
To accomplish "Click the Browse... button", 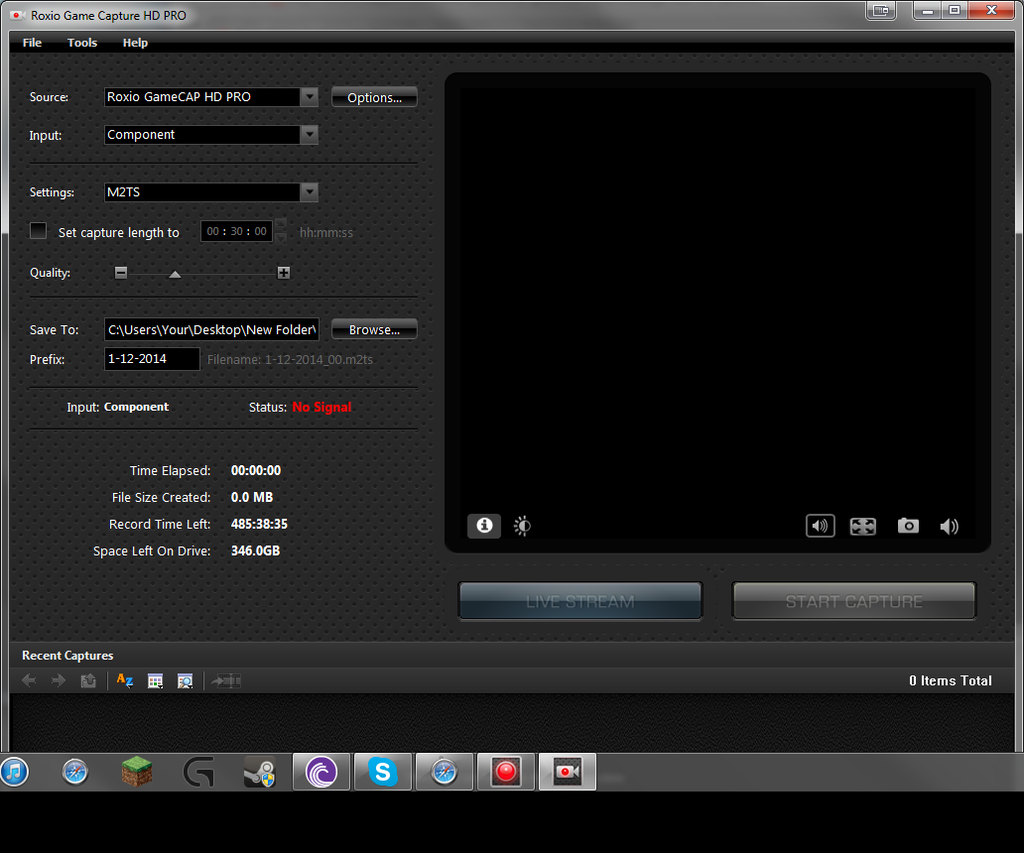I will pyautogui.click(x=374, y=329).
